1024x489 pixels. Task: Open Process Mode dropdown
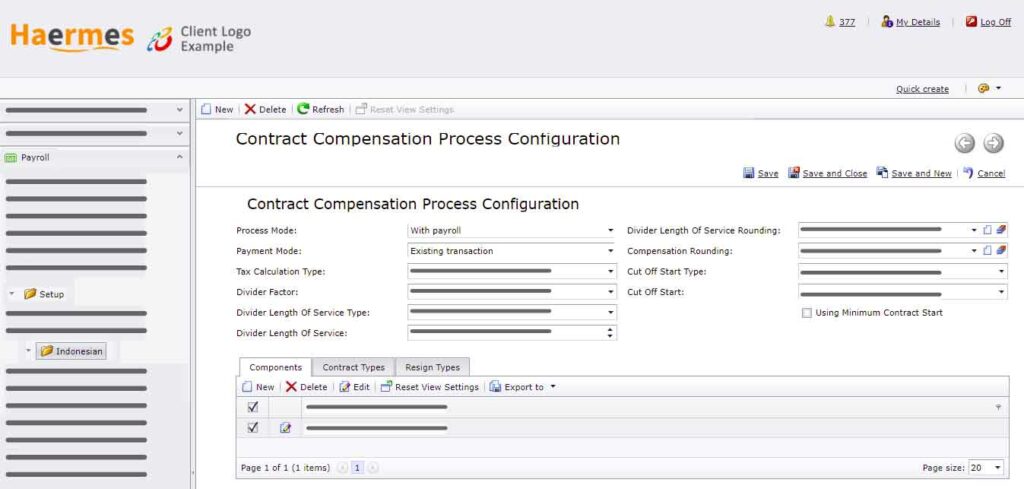tap(611, 230)
